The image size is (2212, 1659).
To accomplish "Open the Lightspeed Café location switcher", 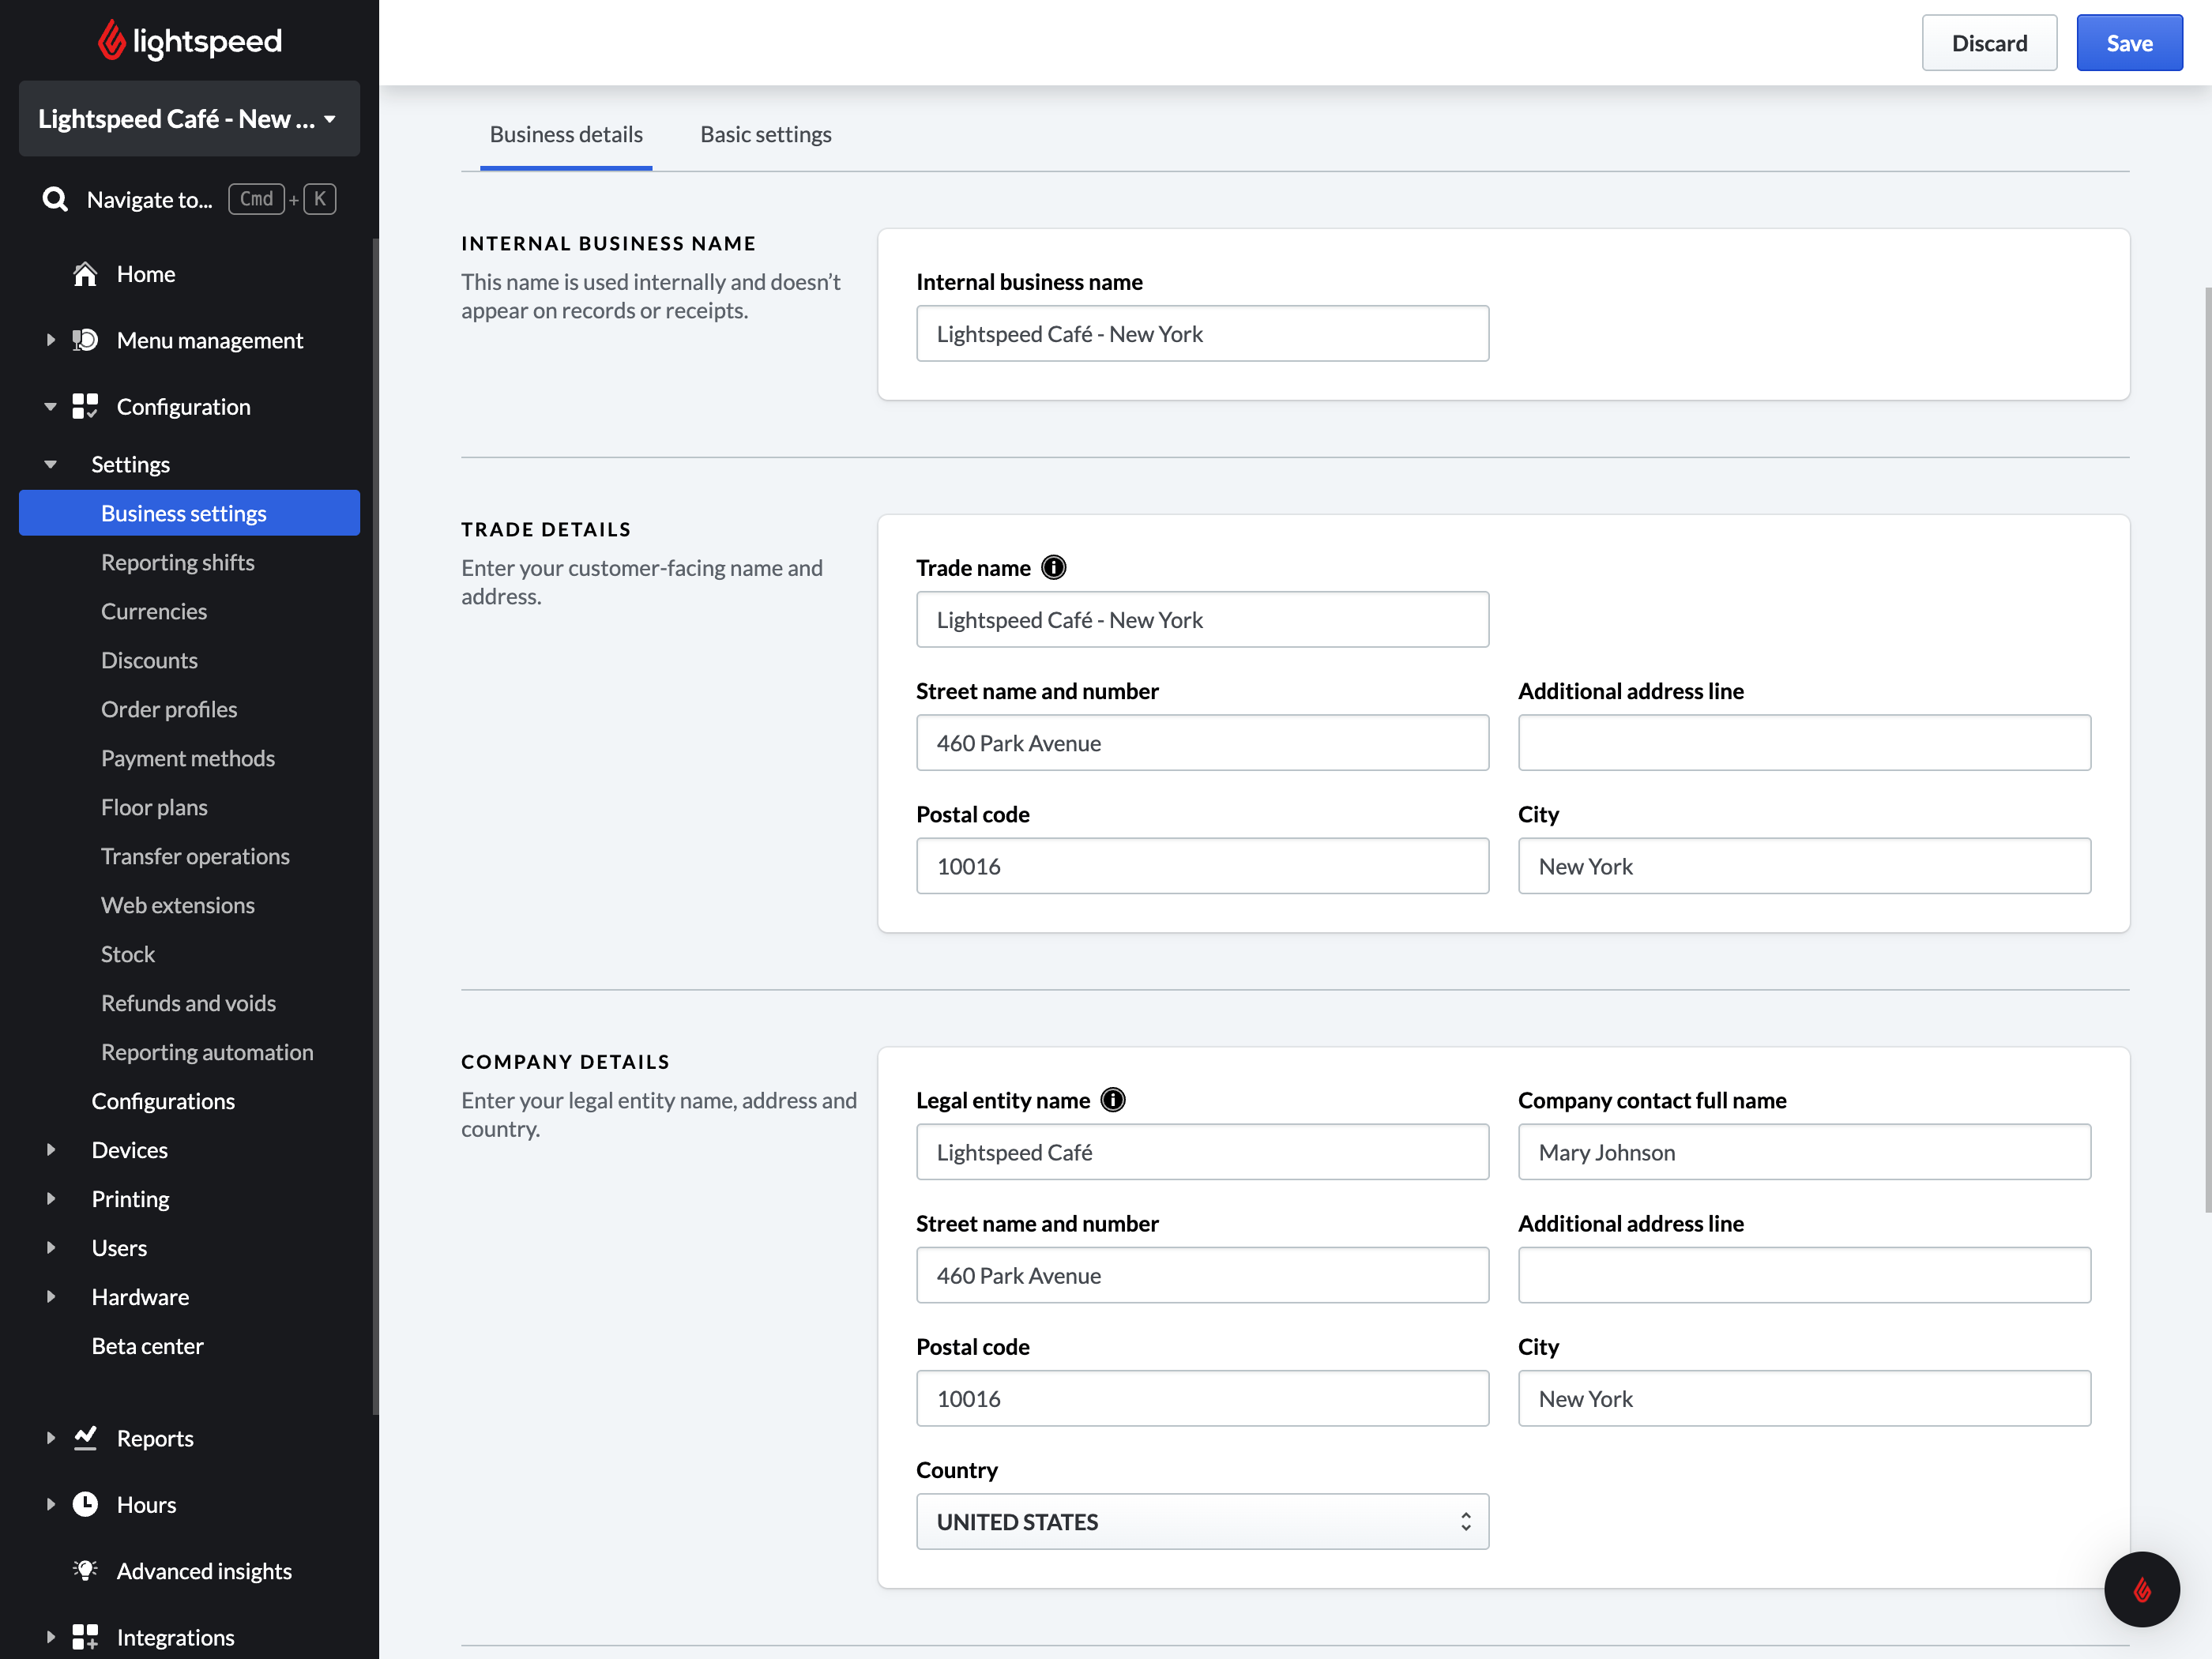I will tap(189, 119).
